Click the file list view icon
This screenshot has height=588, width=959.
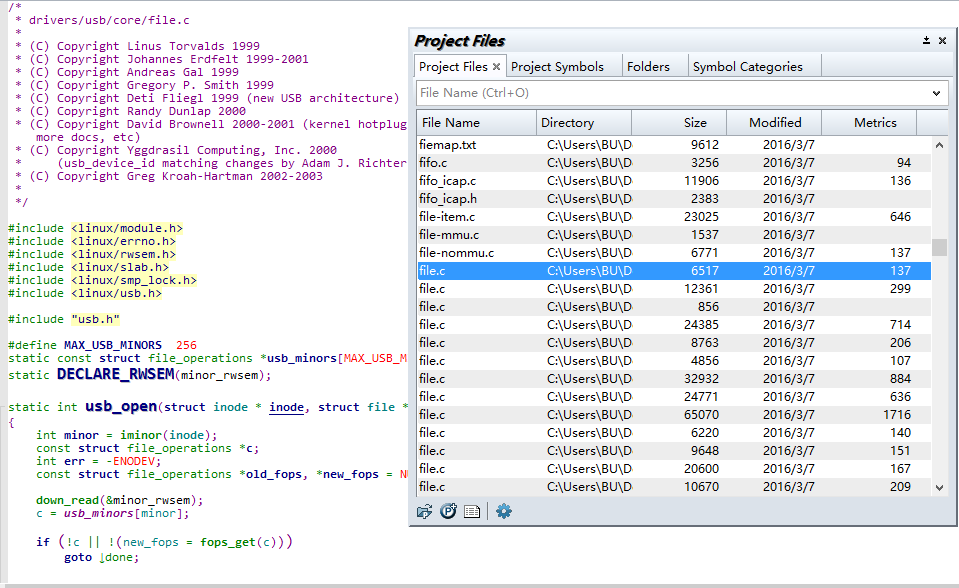click(472, 511)
